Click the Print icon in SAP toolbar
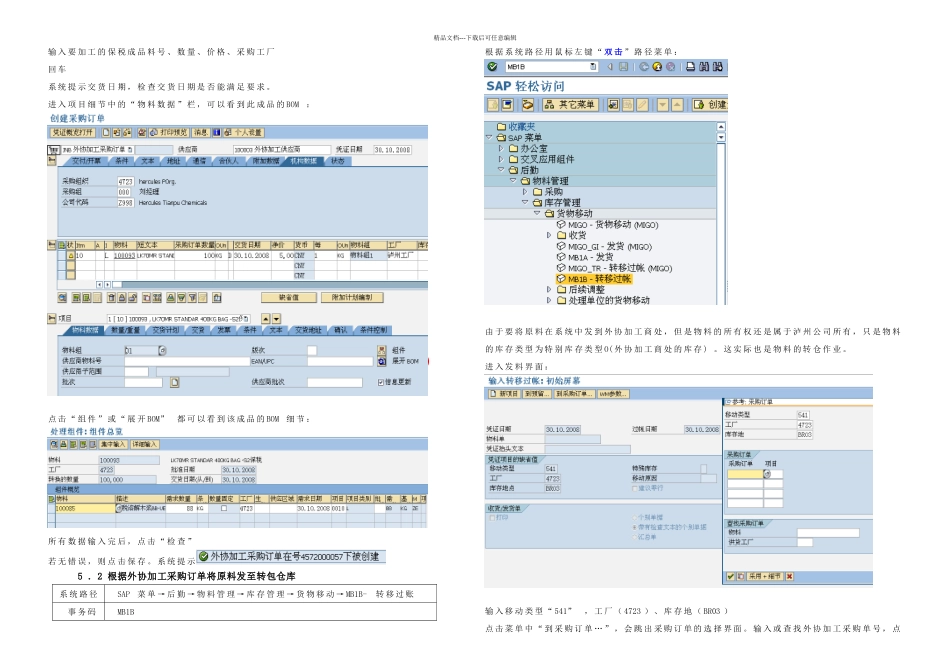The image size is (950, 672). [x=690, y=67]
